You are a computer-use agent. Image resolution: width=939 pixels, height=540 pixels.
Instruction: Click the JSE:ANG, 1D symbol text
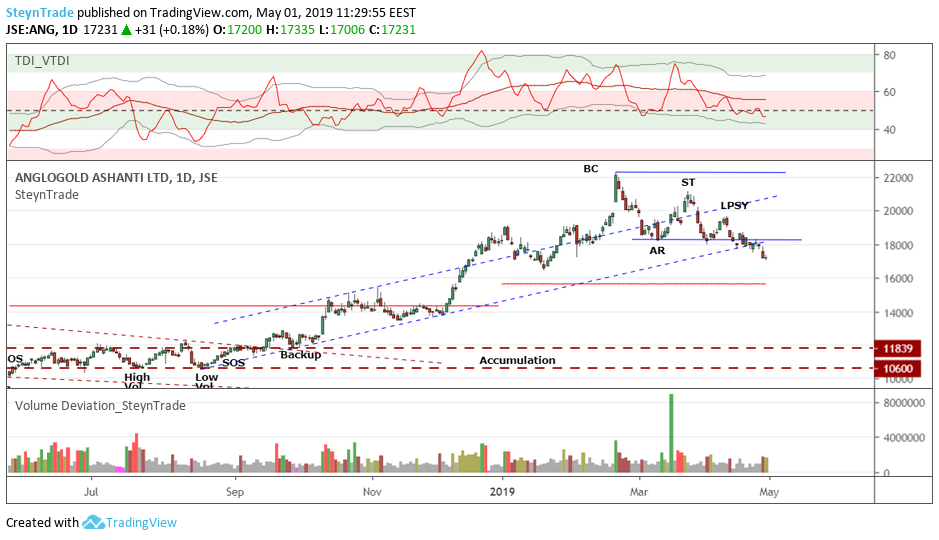pyautogui.click(x=42, y=30)
